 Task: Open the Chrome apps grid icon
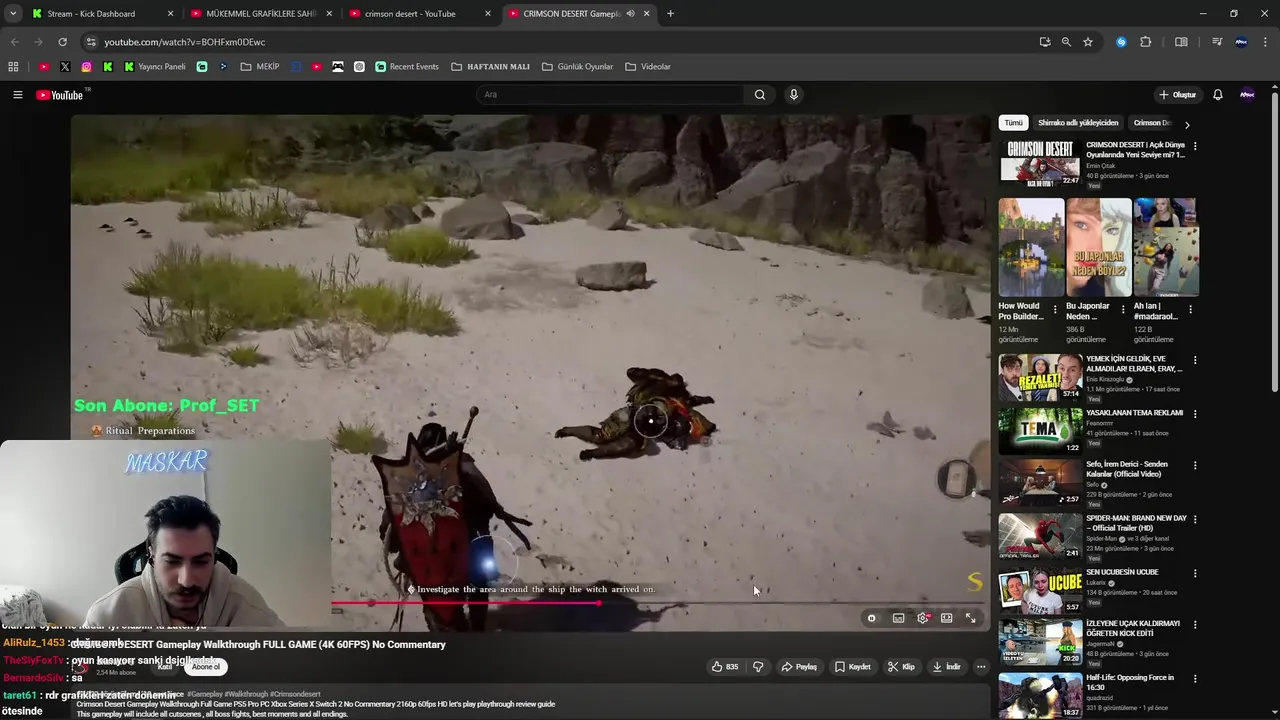(x=13, y=67)
